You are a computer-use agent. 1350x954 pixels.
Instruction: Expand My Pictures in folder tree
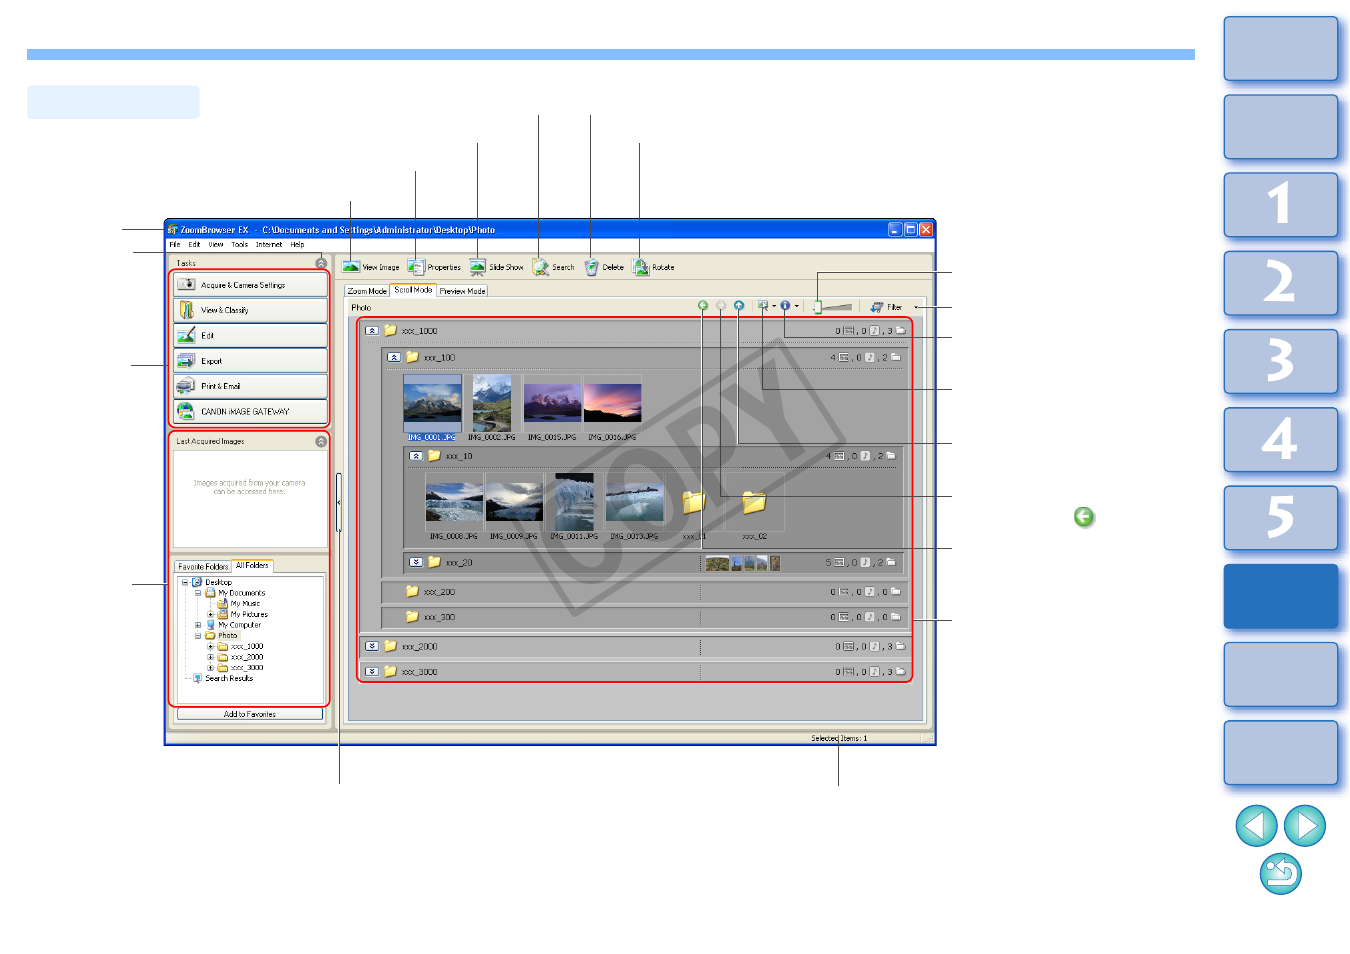click(210, 614)
